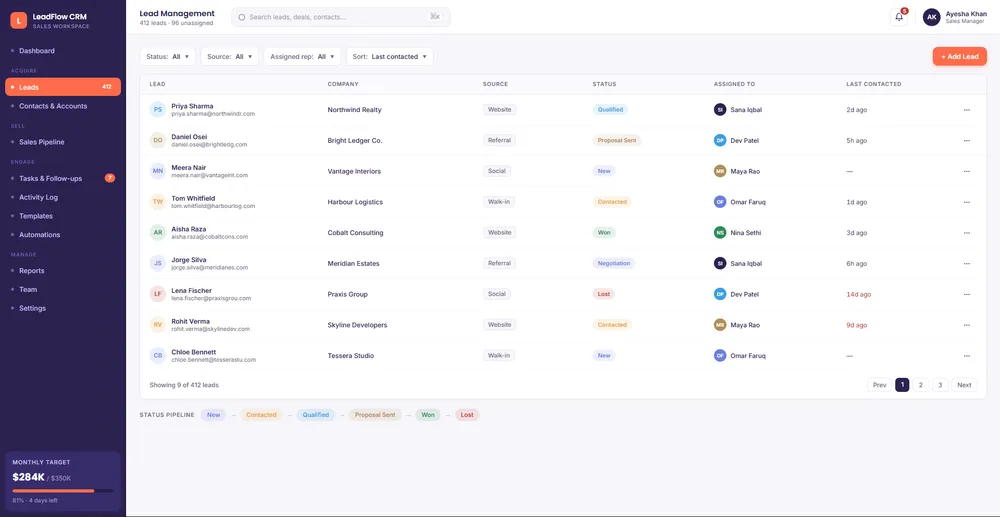Click the Add Lead button
The image size is (1000, 517).
(959, 57)
